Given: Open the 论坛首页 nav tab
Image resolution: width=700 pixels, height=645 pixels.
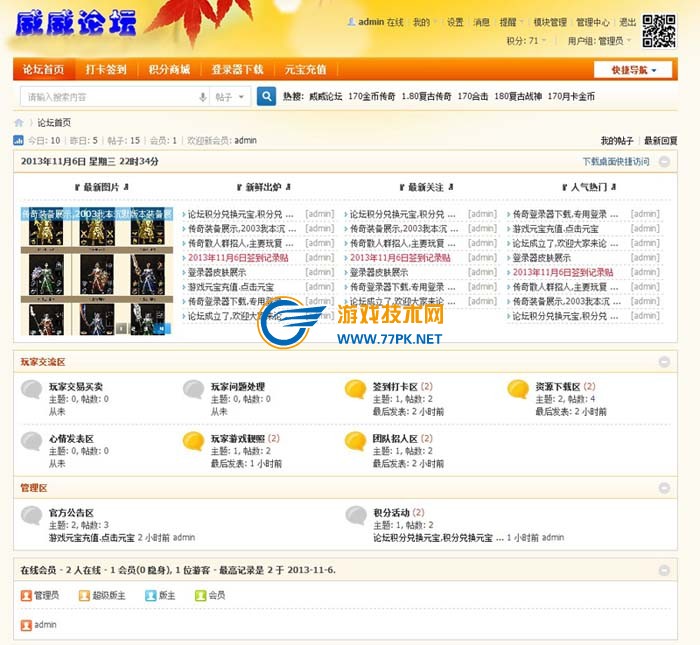Looking at the screenshot, I should (x=43, y=70).
